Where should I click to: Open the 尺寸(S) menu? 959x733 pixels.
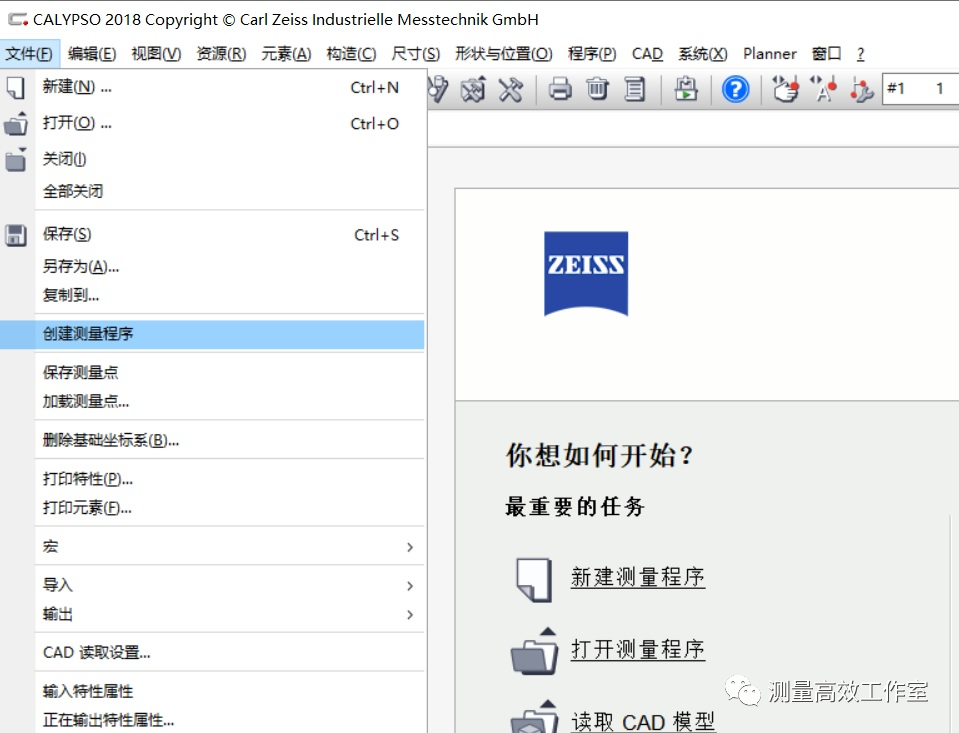(415, 54)
